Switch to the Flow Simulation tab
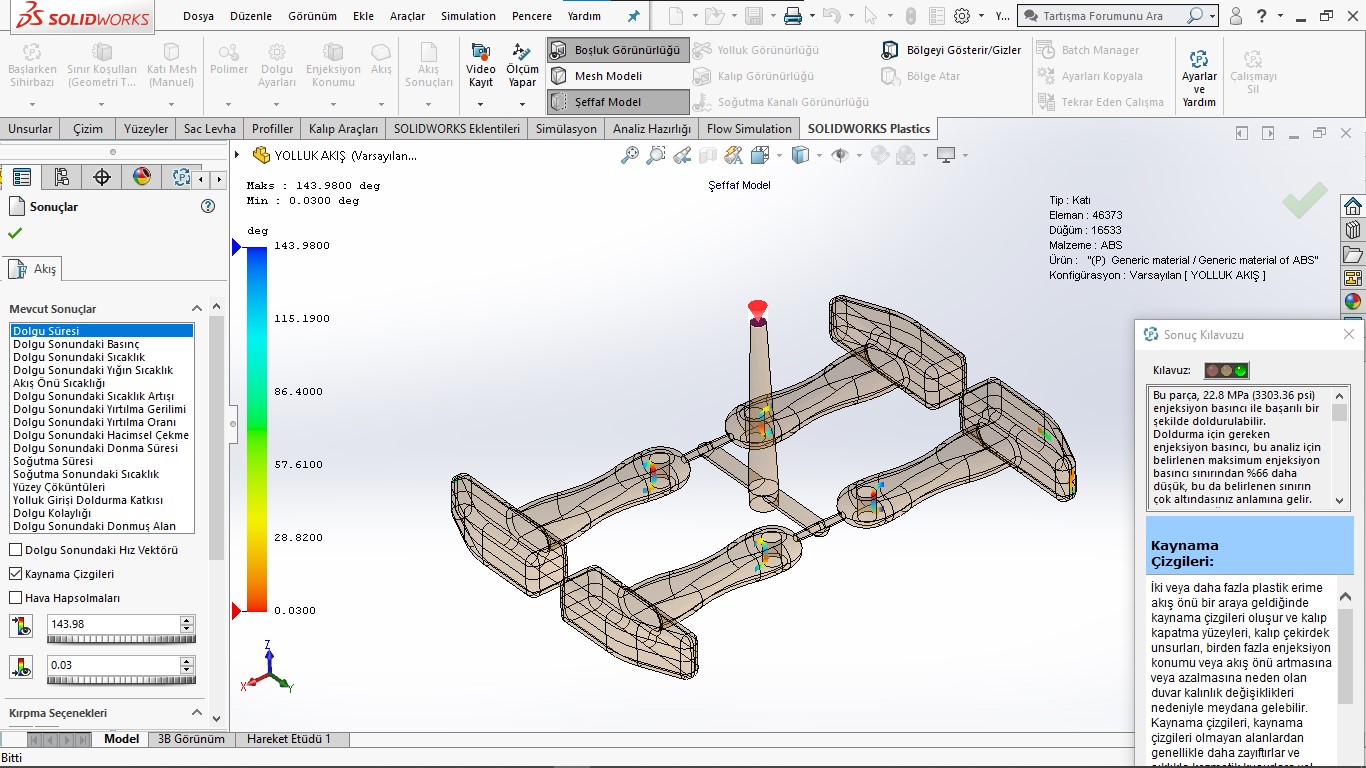 pos(749,128)
